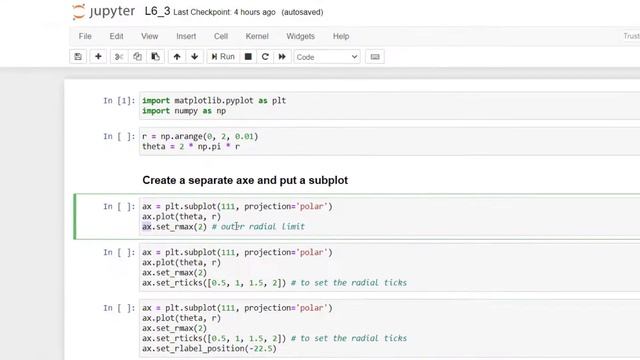Open the cell type Code dropdown
This screenshot has height=360, width=640.
point(327,57)
